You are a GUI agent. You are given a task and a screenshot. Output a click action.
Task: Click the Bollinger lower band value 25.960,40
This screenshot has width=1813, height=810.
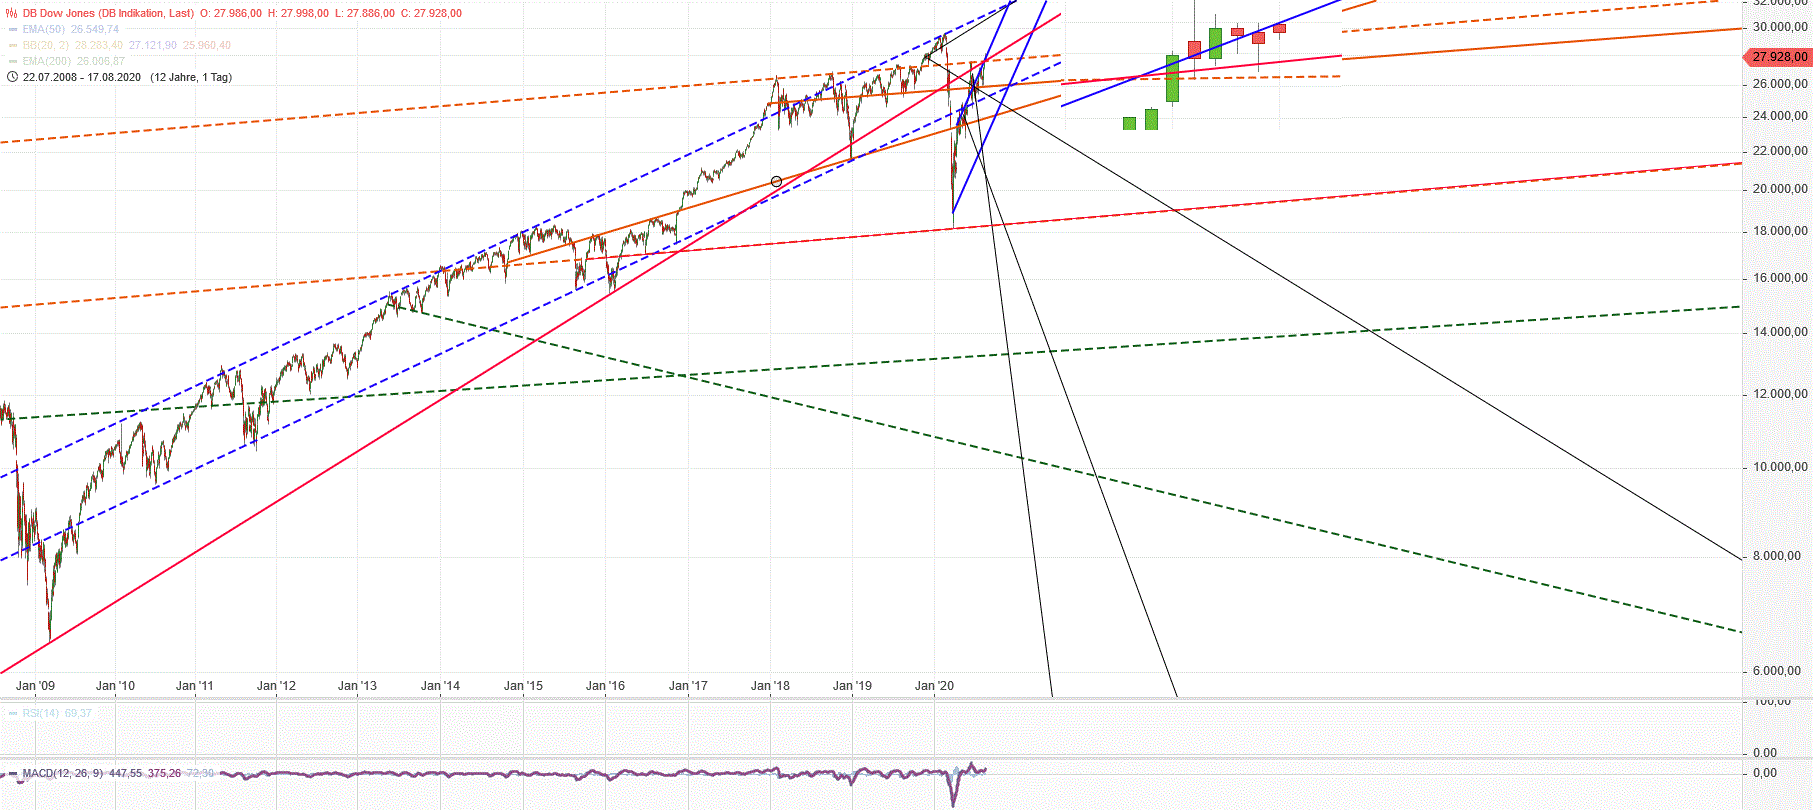click(x=207, y=45)
